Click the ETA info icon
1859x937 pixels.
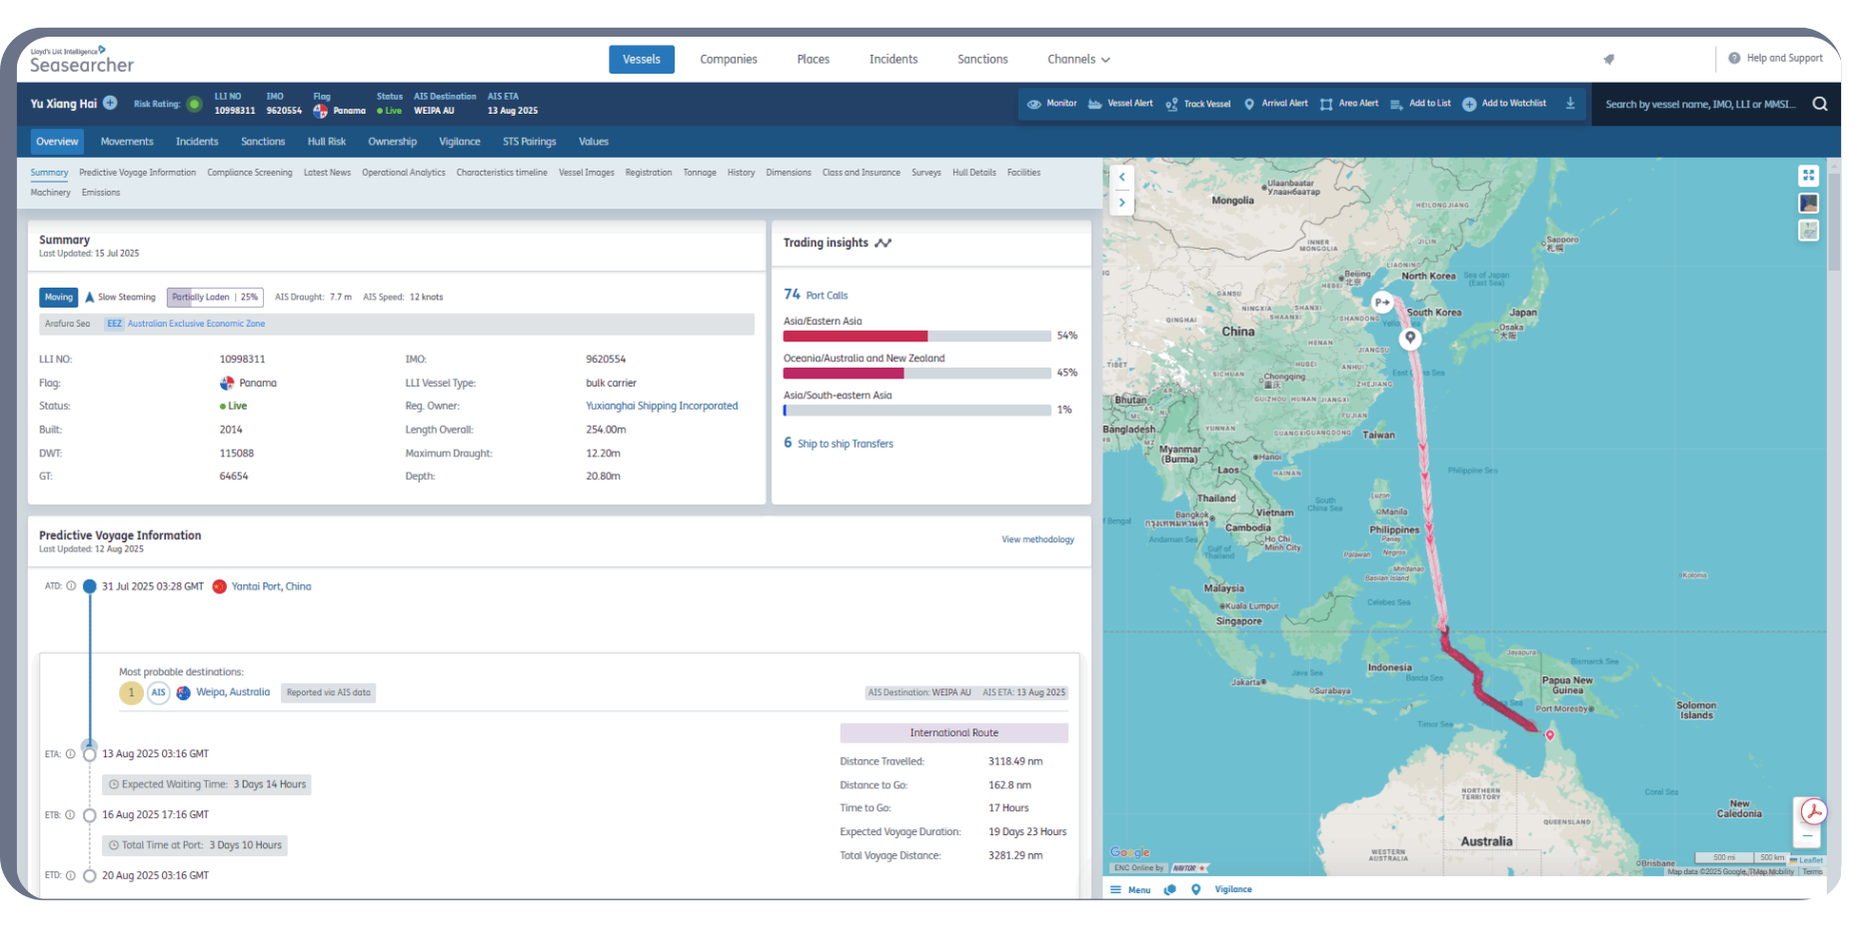(x=70, y=754)
